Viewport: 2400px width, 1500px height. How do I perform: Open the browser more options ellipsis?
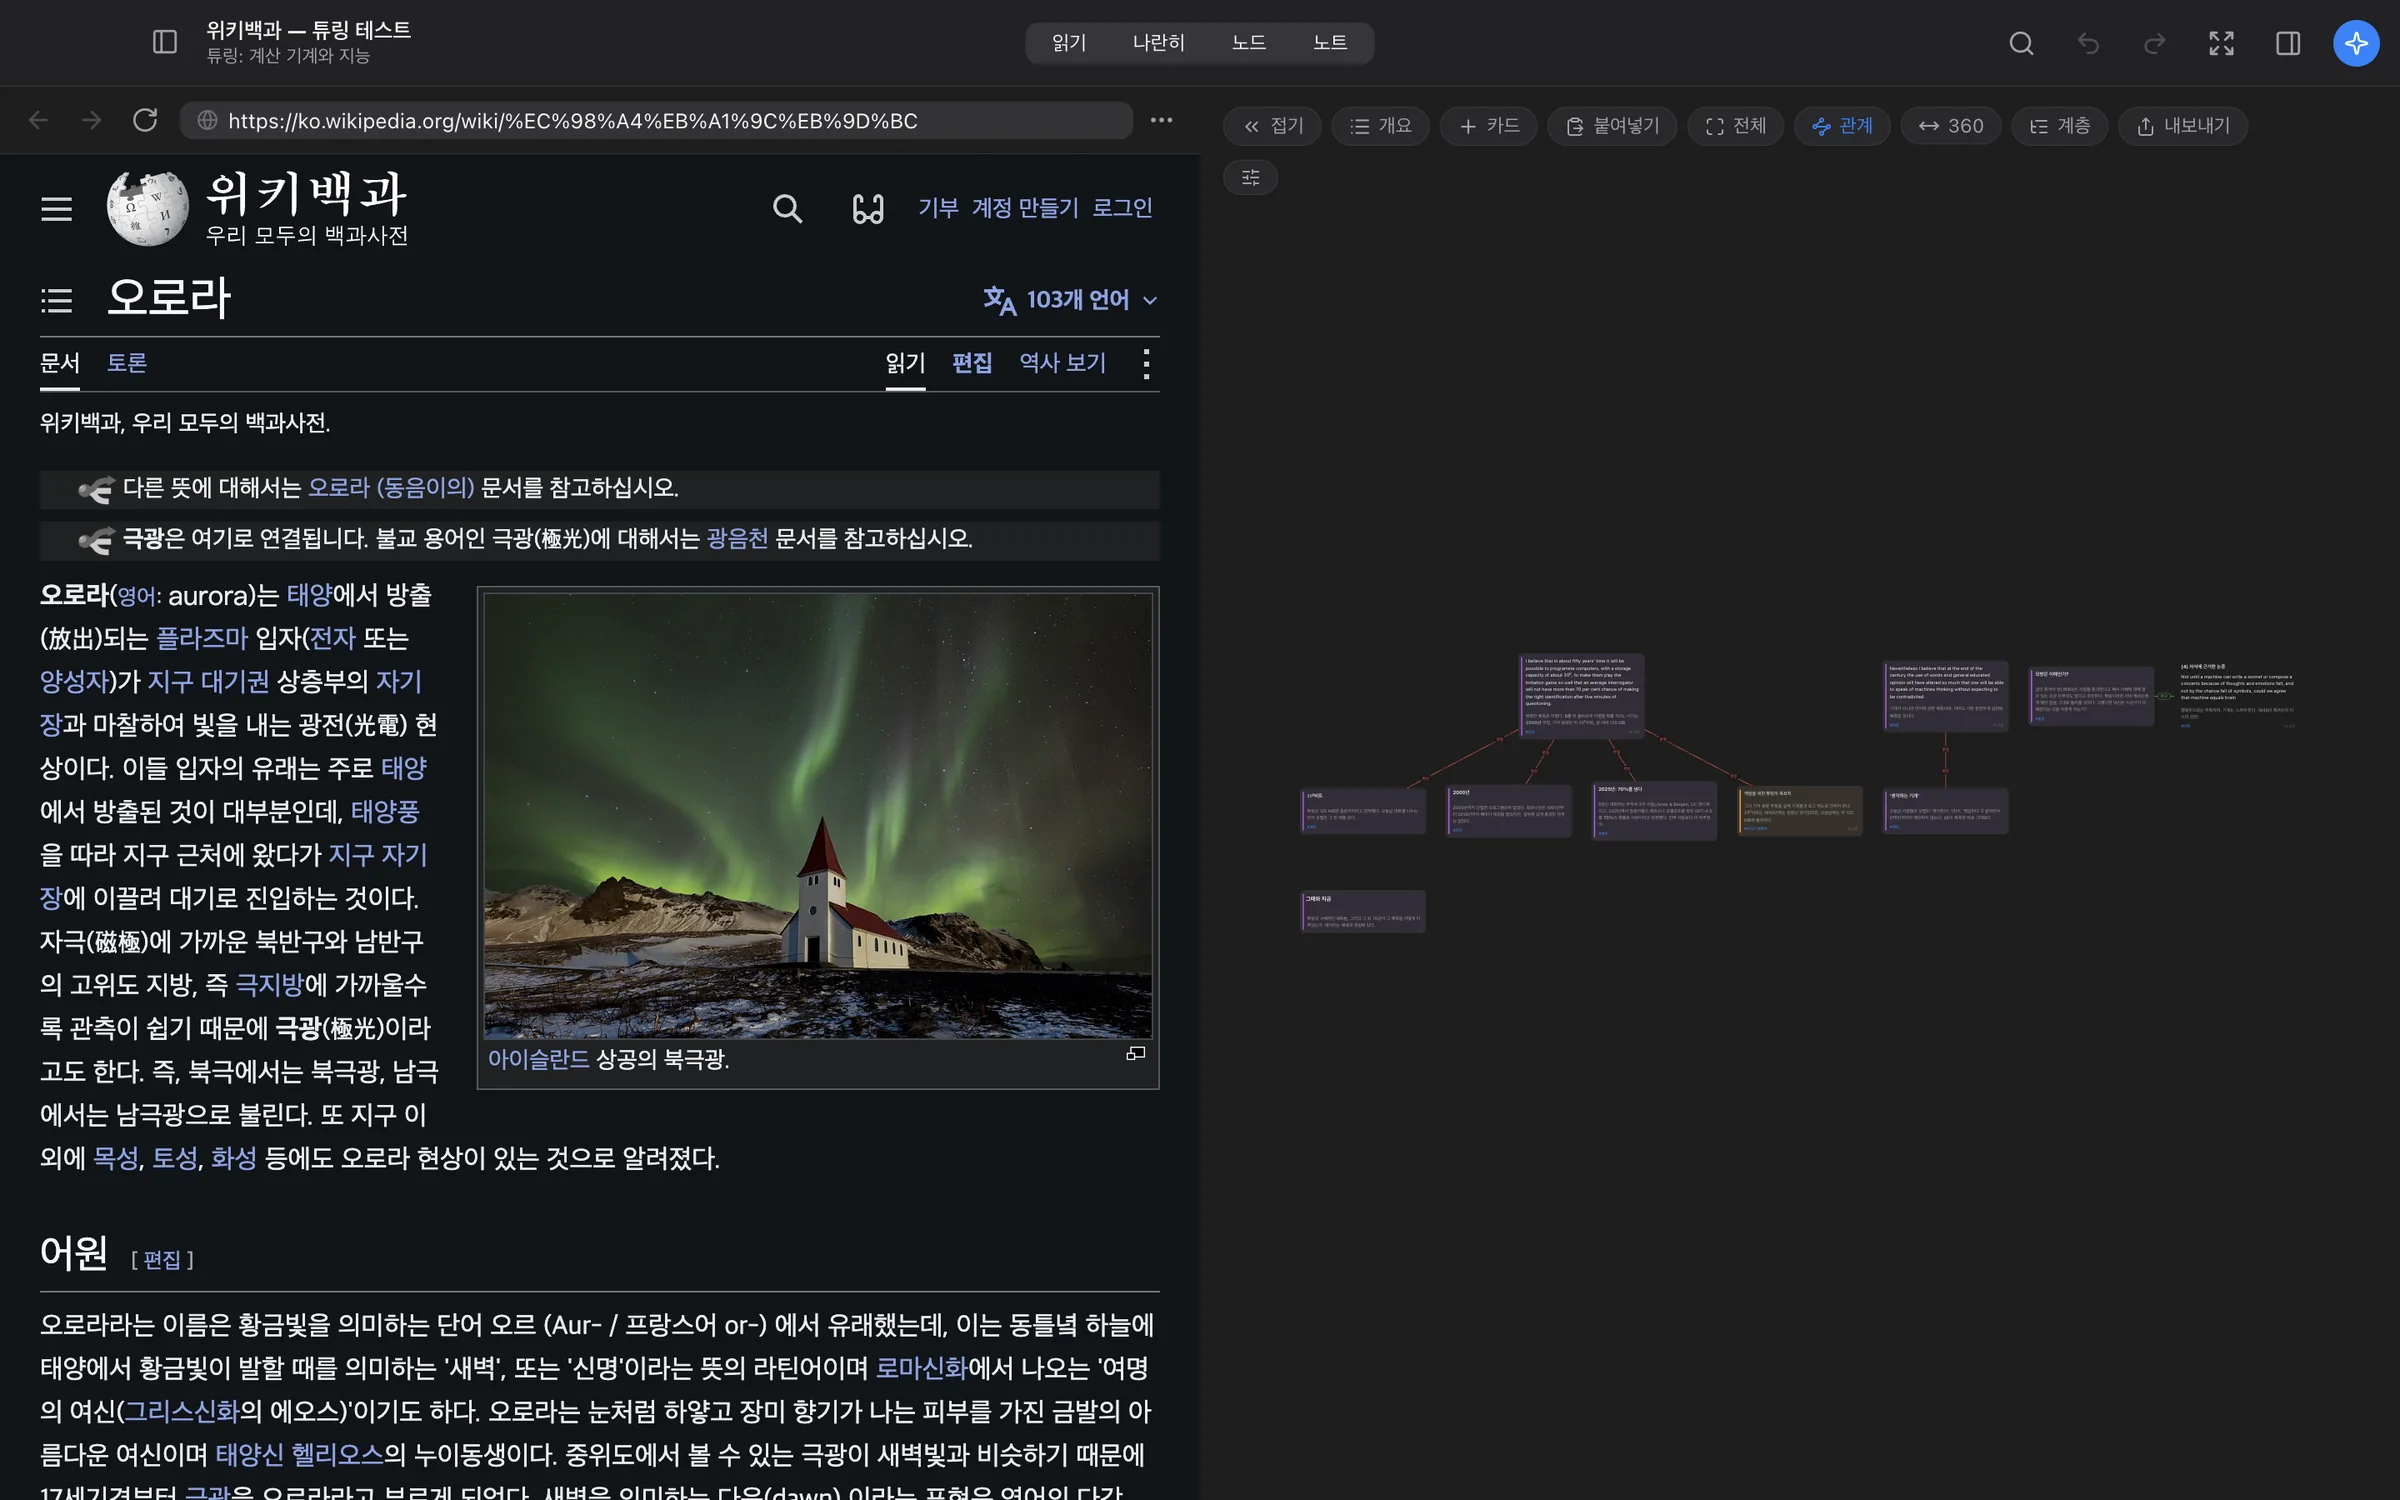click(x=1161, y=120)
